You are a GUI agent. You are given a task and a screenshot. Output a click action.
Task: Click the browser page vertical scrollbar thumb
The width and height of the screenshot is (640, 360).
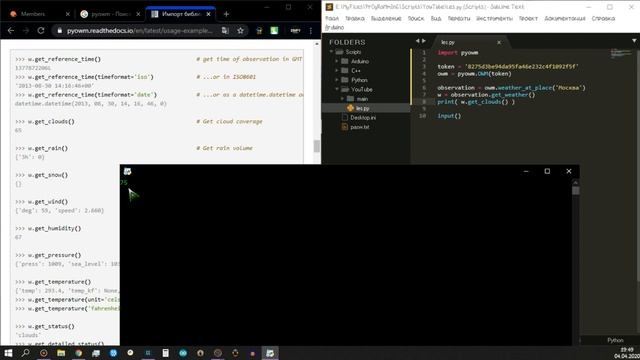317,146
